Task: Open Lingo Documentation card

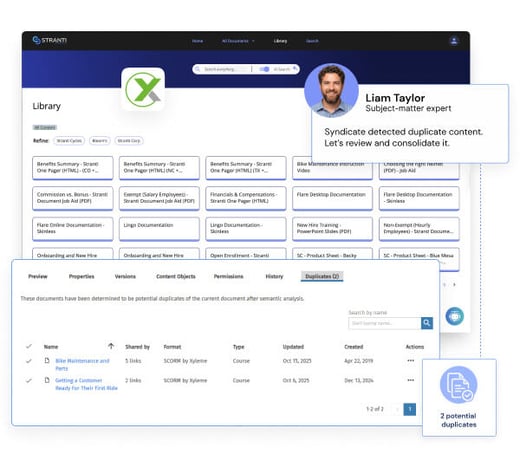Action: click(x=159, y=229)
